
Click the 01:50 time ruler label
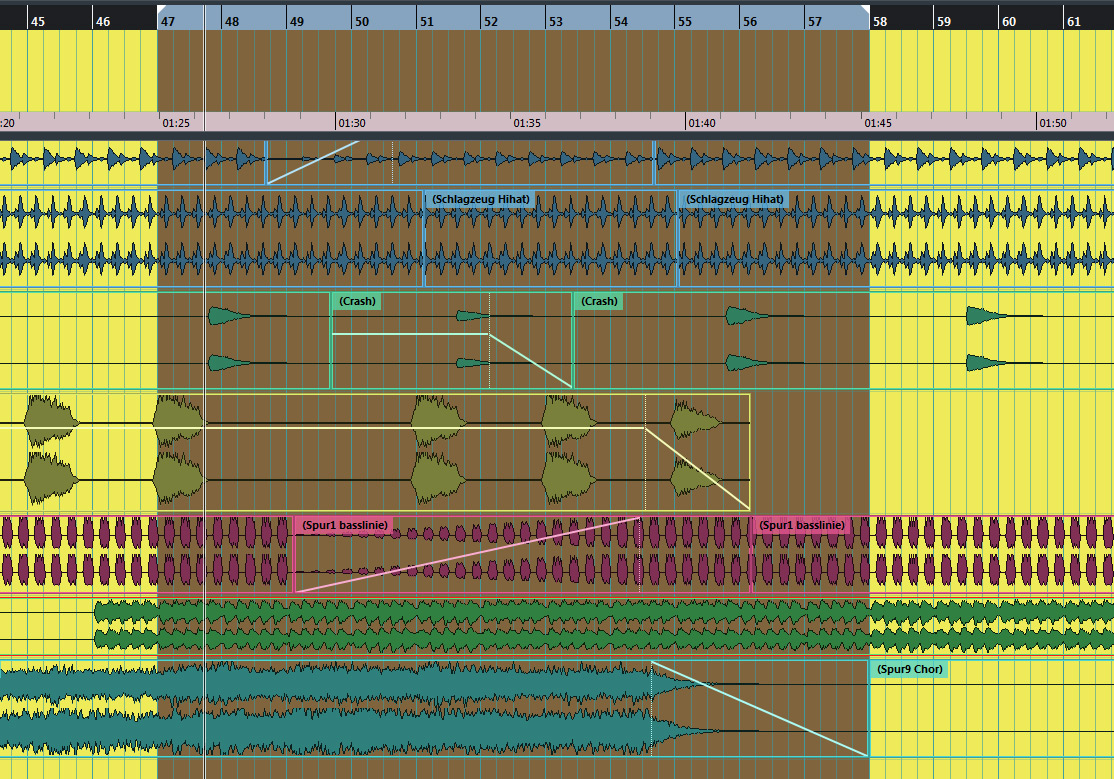point(1053,123)
